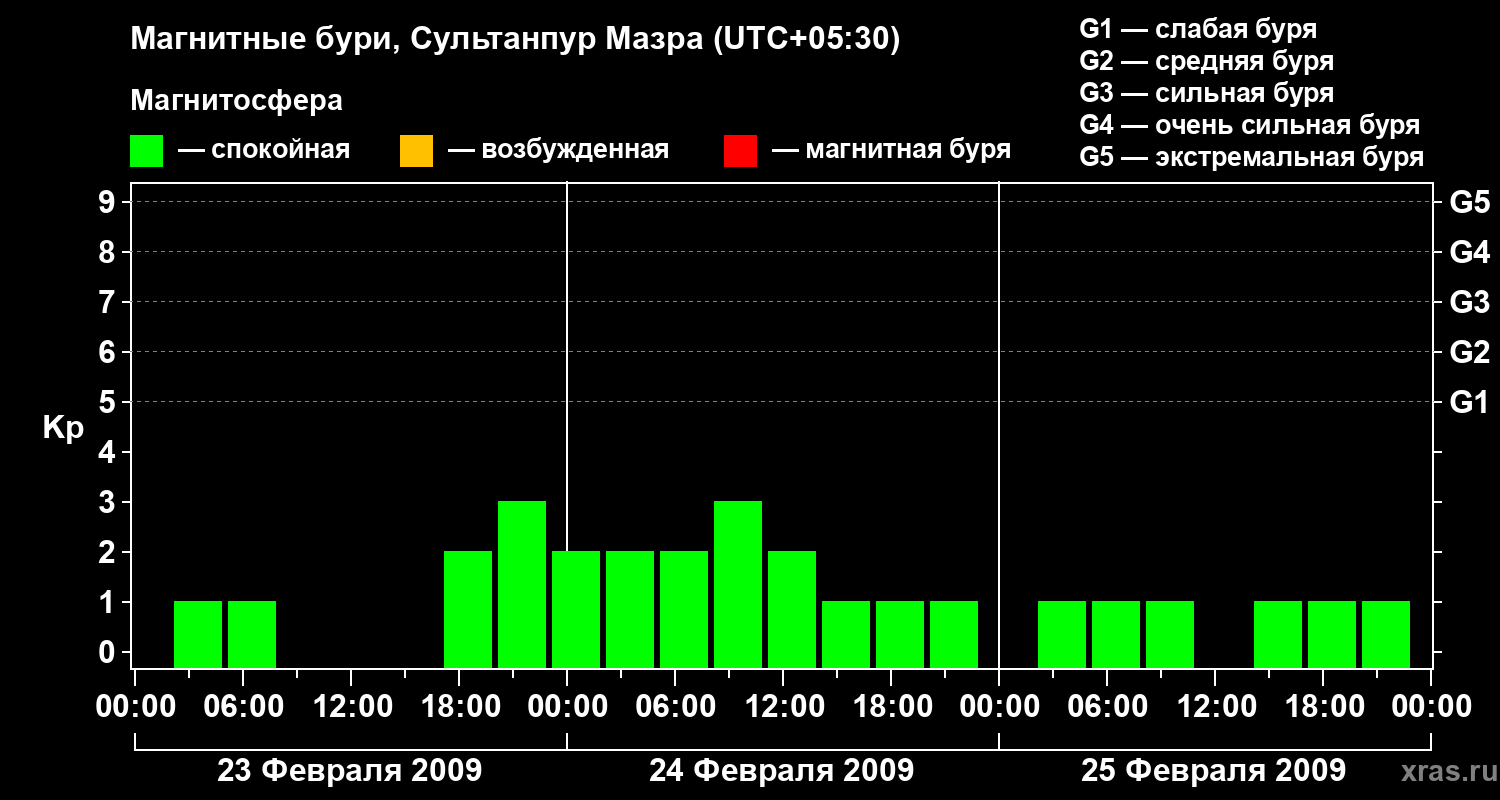Viewport: 1500px width, 800px height.
Task: Click the bar straddling the 23–24 February midnight line
Action: [x=576, y=609]
